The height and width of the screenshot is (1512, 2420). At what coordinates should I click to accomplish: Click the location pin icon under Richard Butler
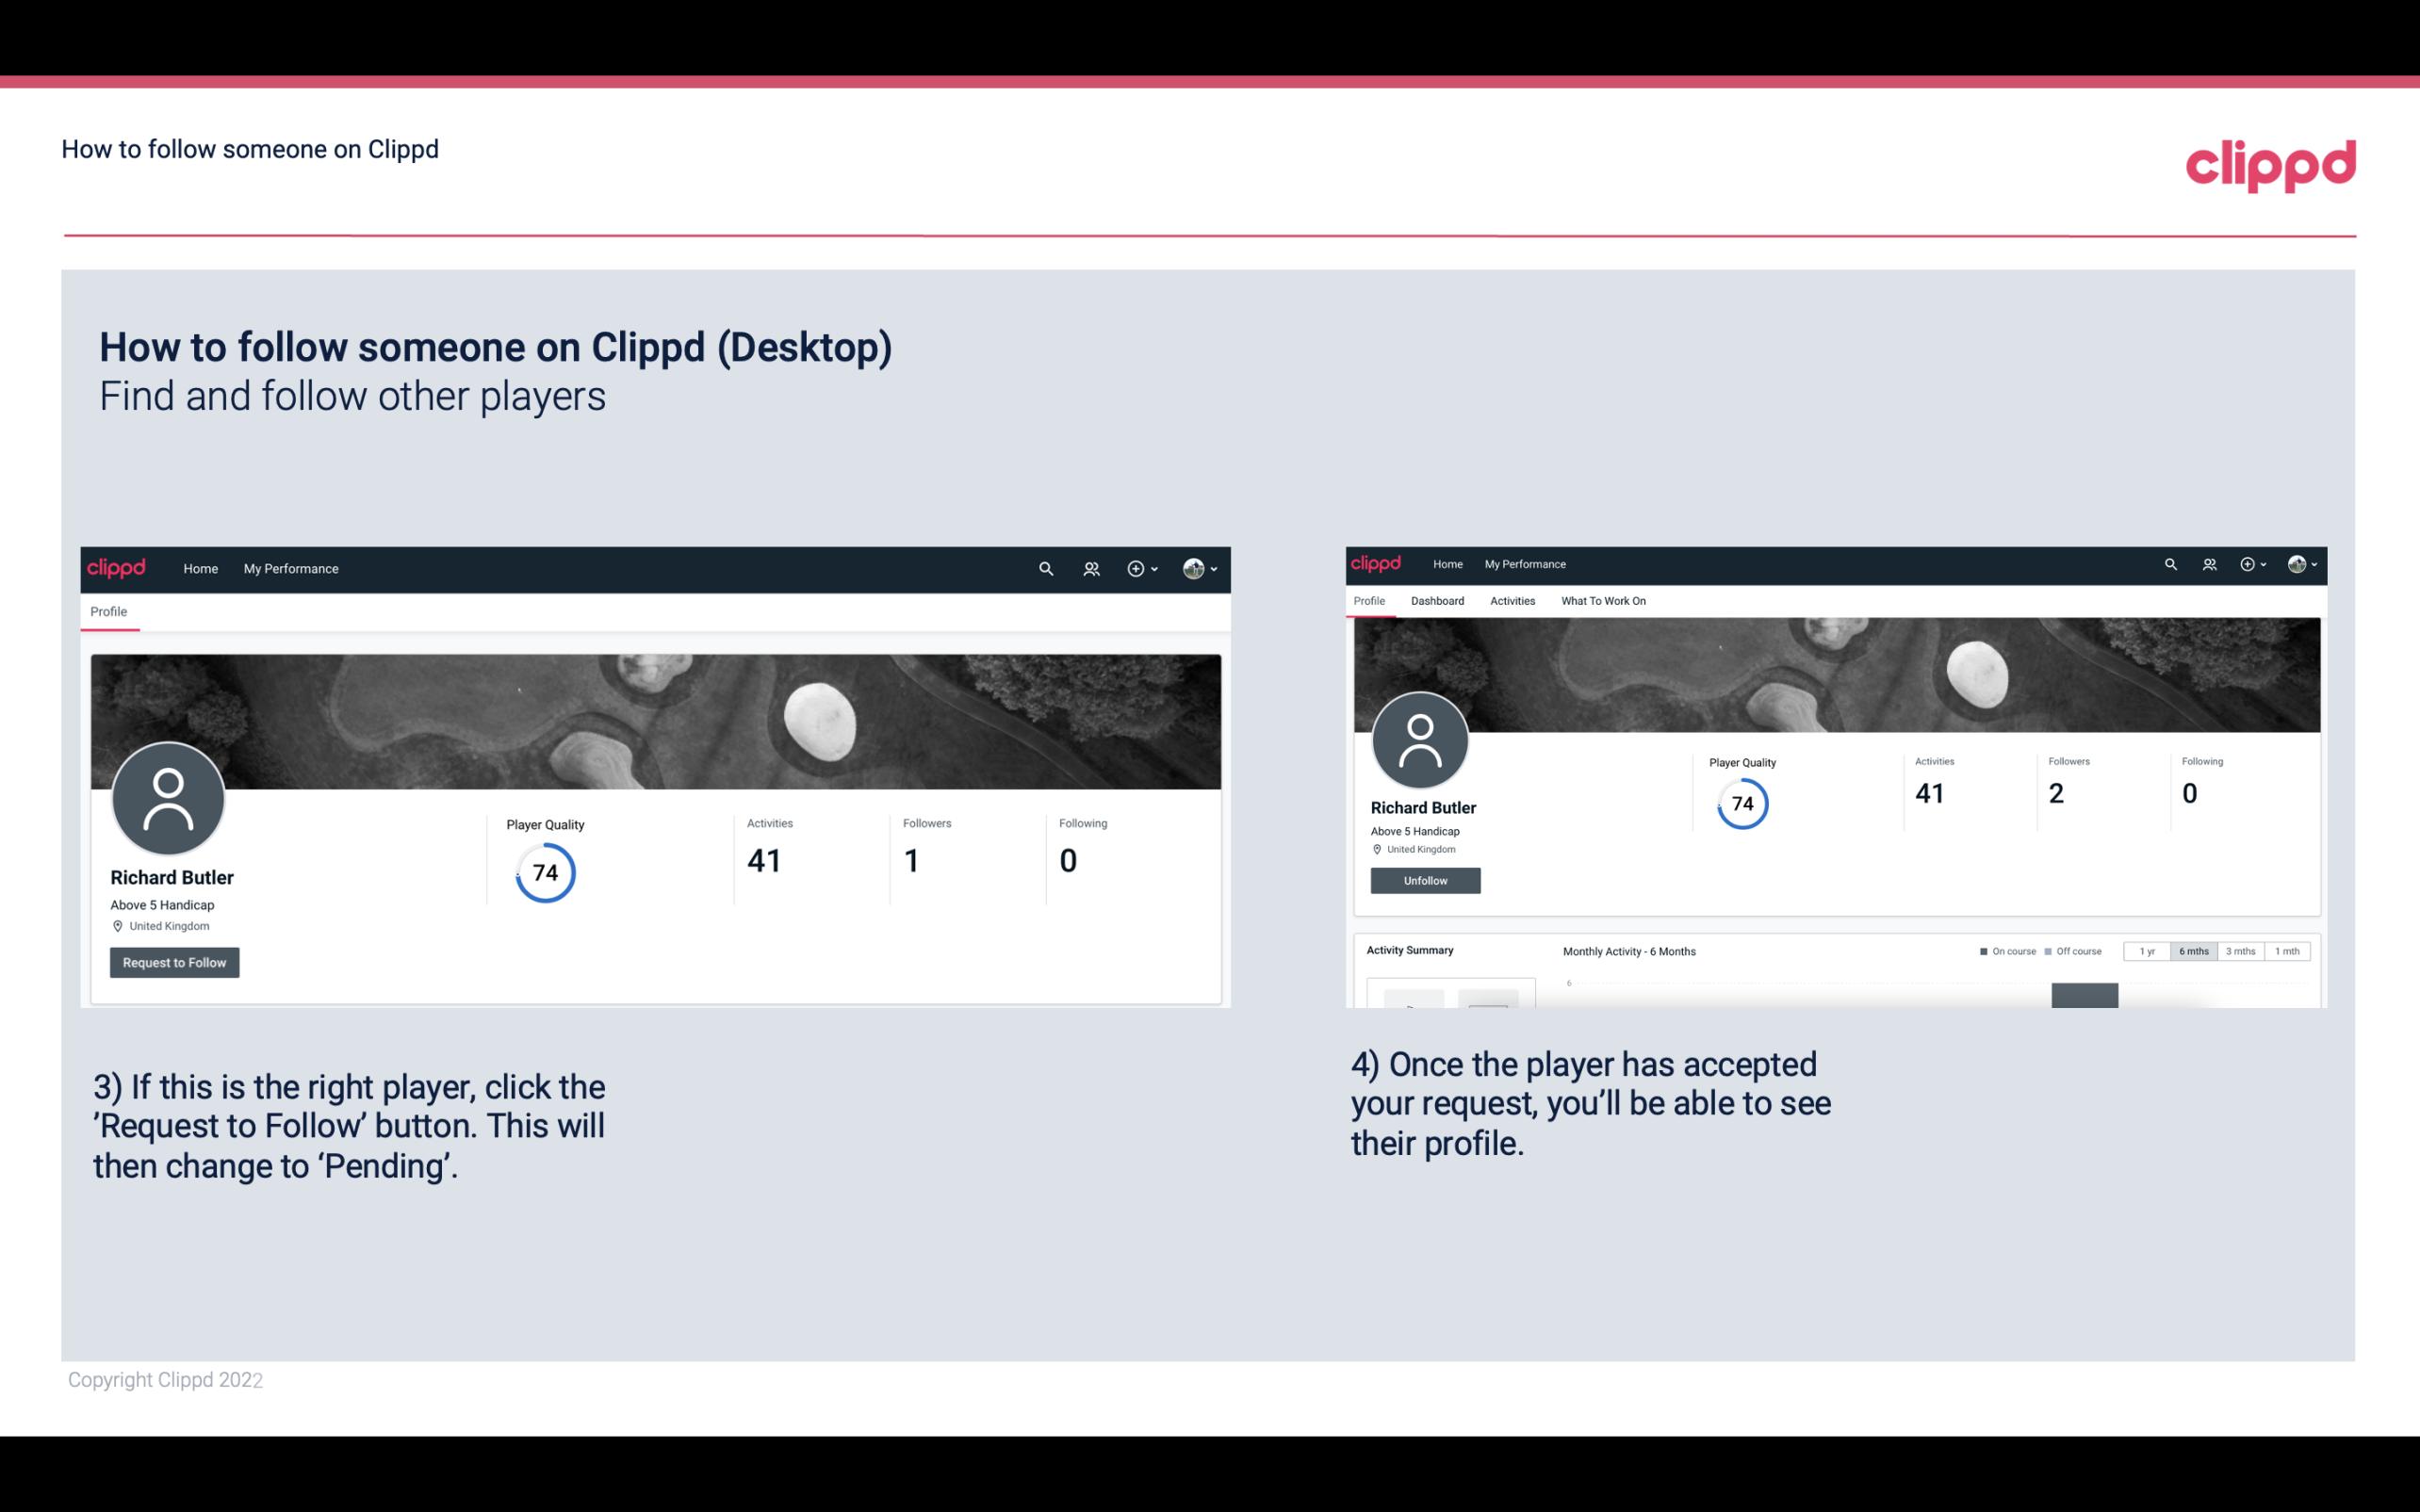(117, 925)
